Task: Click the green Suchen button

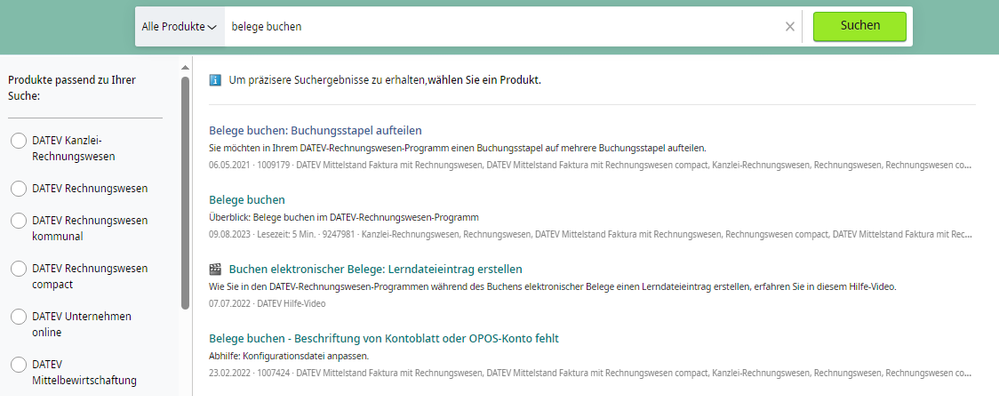Action: (859, 26)
